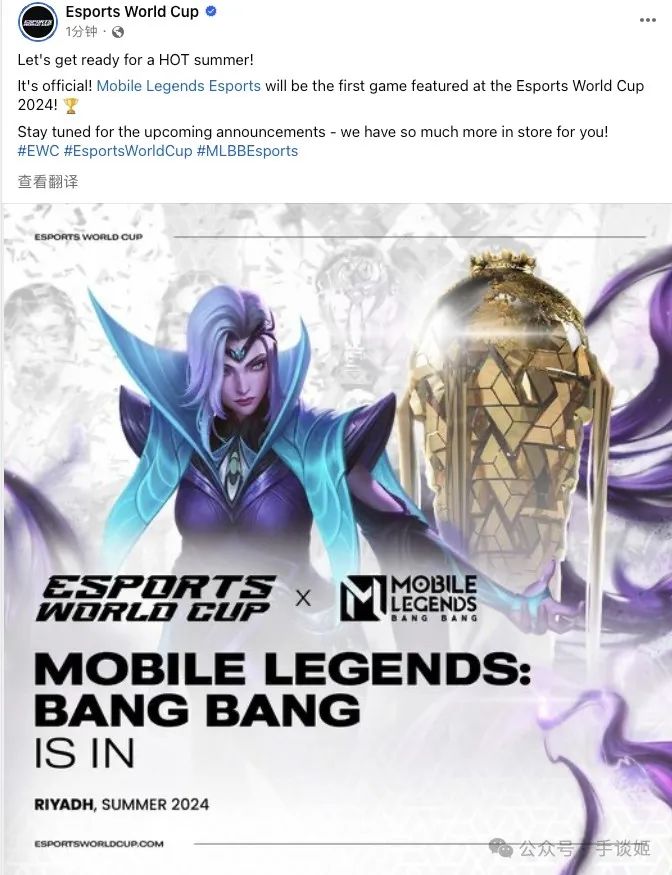Open the #EsportsWorldCup hashtag
This screenshot has height=875, width=672.
coord(128,151)
